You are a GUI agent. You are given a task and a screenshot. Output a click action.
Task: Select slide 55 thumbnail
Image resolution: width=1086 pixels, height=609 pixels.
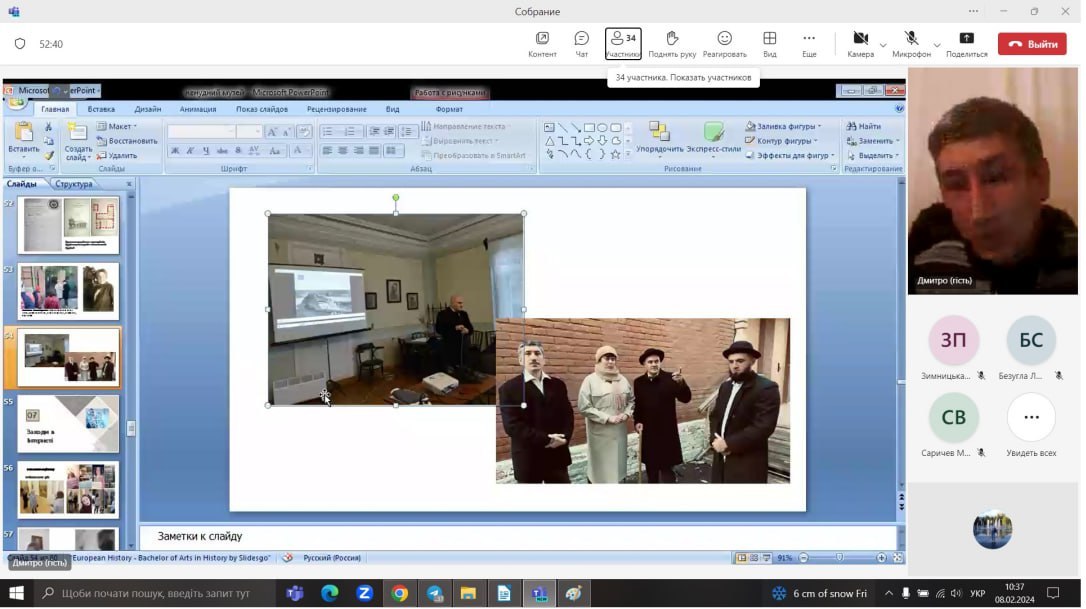(x=68, y=423)
